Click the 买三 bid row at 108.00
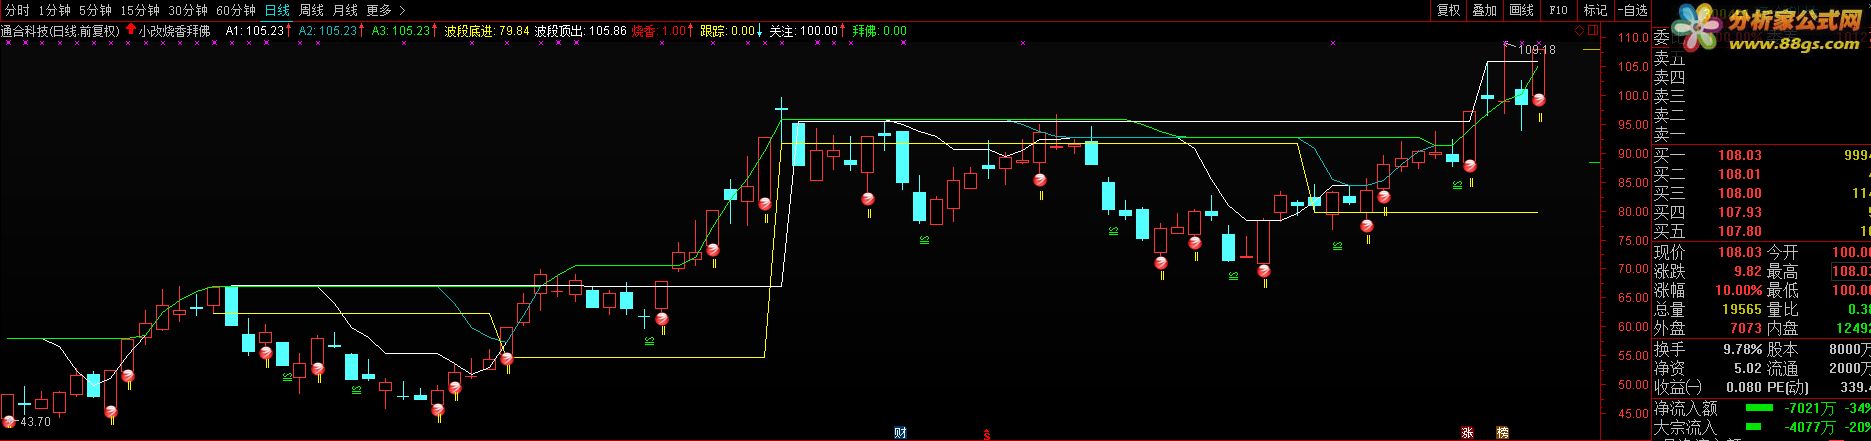 (x=1762, y=193)
